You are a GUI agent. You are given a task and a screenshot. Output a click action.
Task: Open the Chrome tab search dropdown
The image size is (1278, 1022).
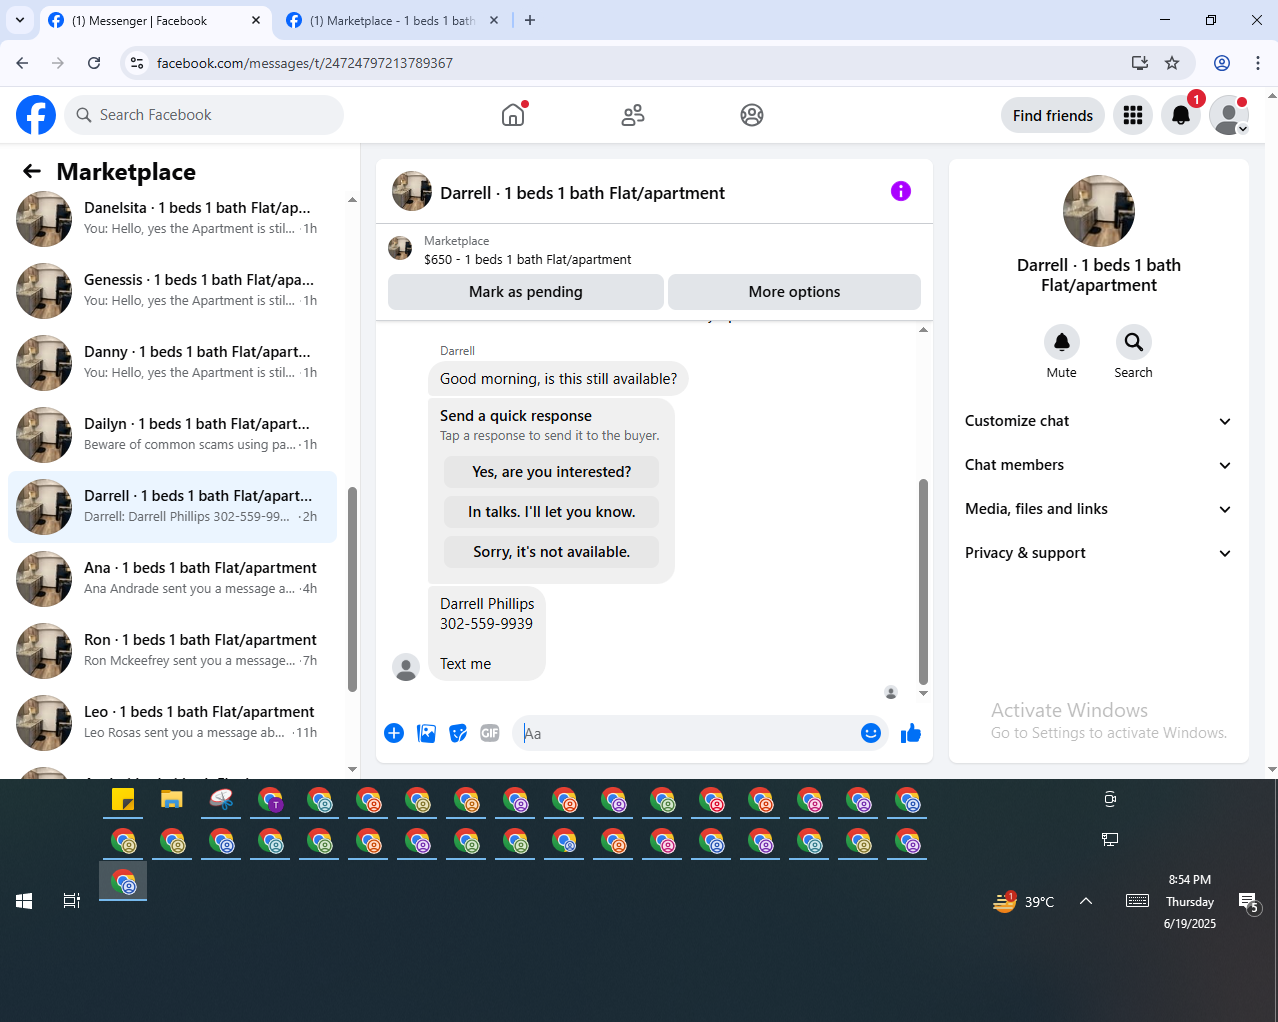(20, 20)
